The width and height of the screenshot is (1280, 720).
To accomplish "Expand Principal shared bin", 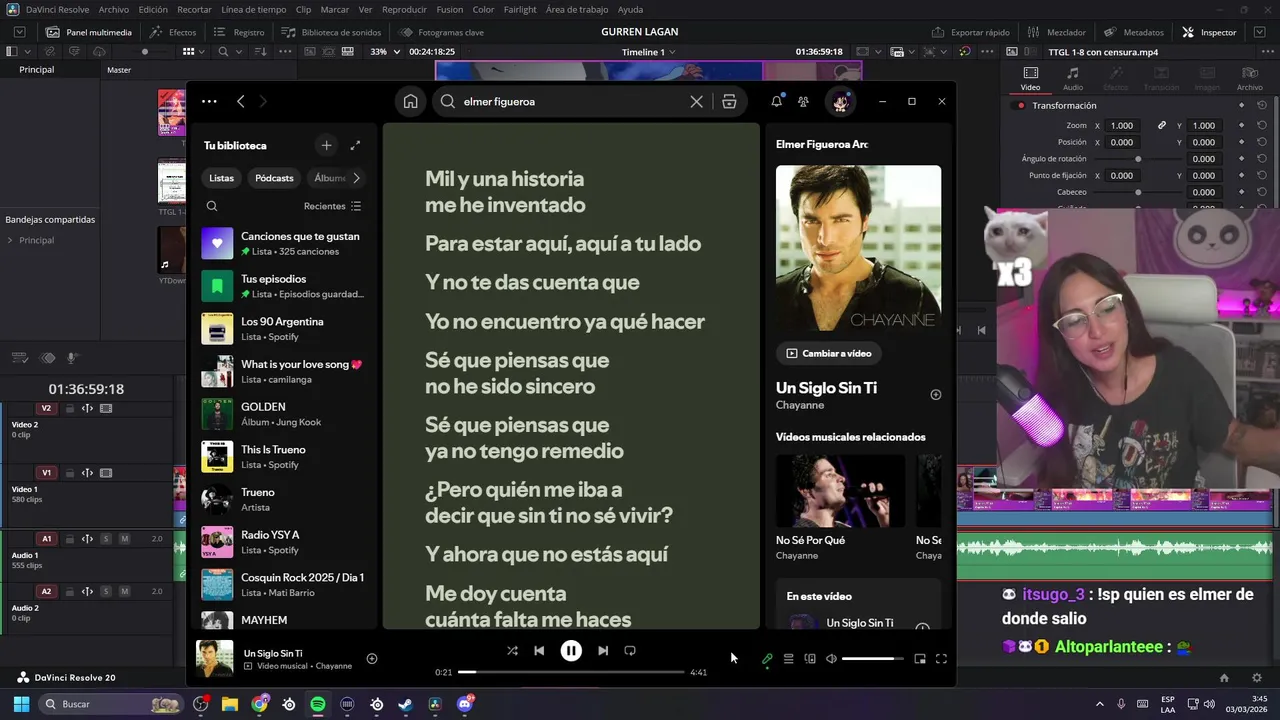I will click(x=10, y=240).
